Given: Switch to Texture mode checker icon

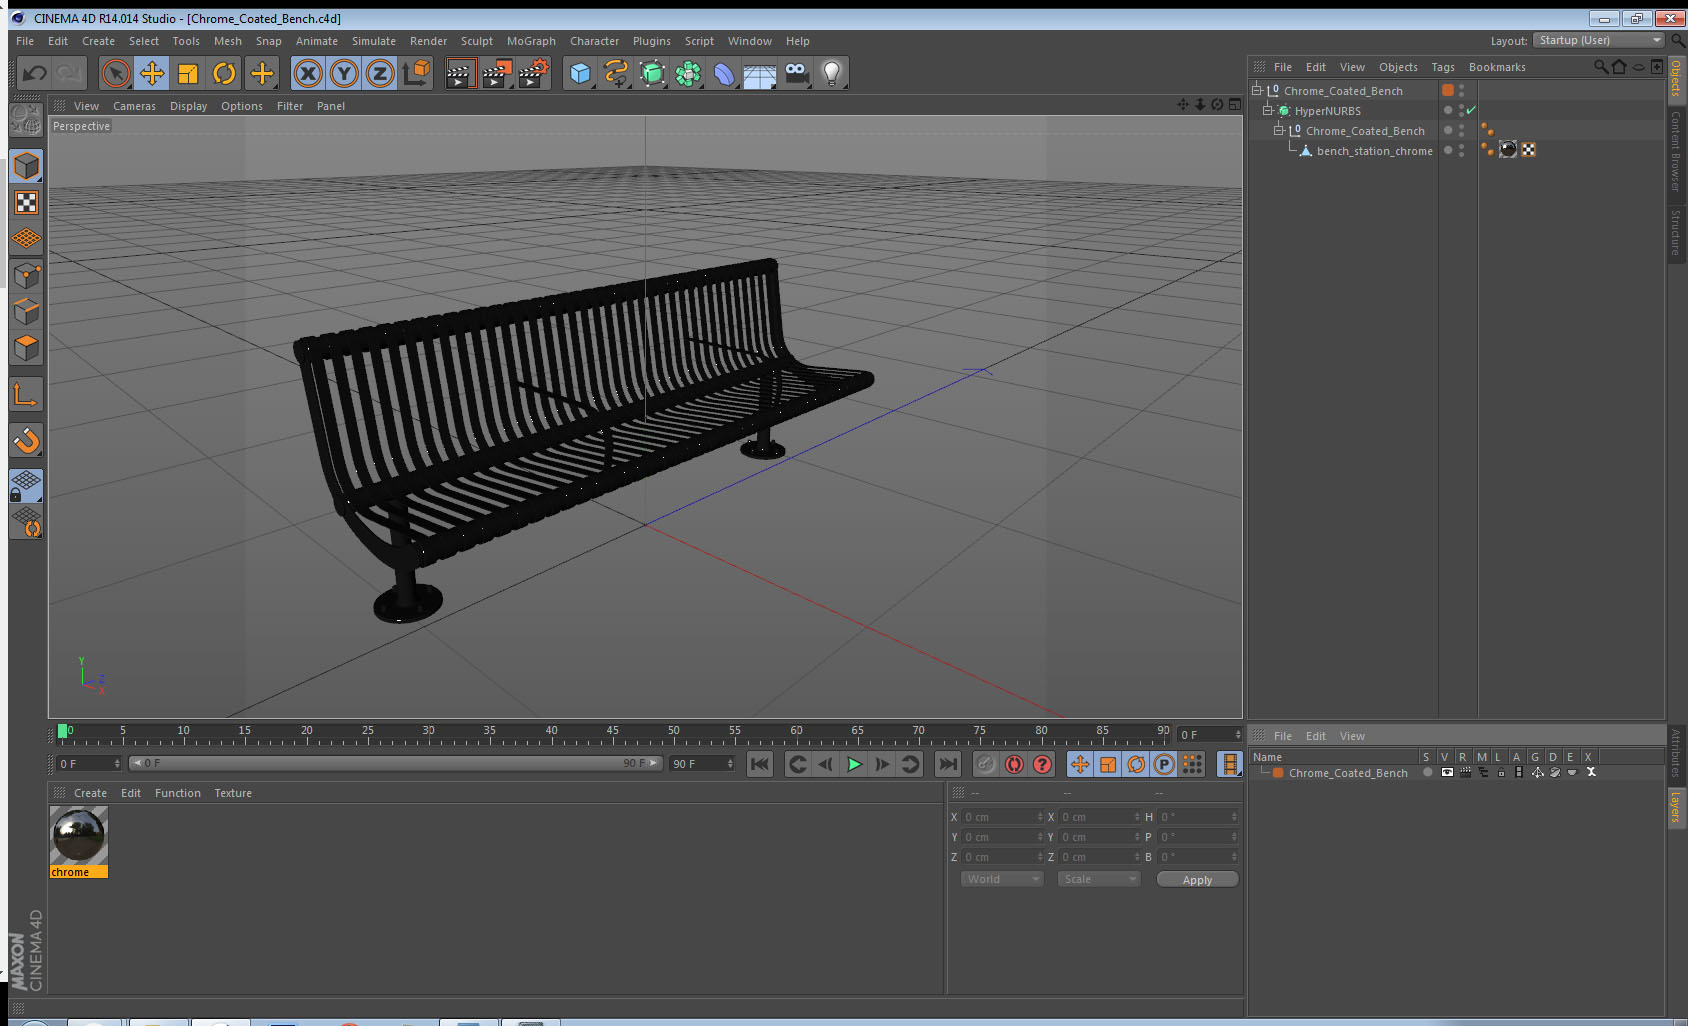Looking at the screenshot, I should (27, 203).
